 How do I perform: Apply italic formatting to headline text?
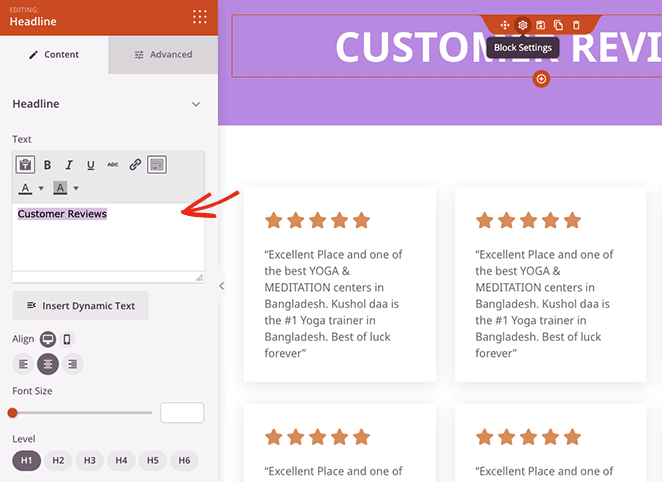[x=69, y=165]
